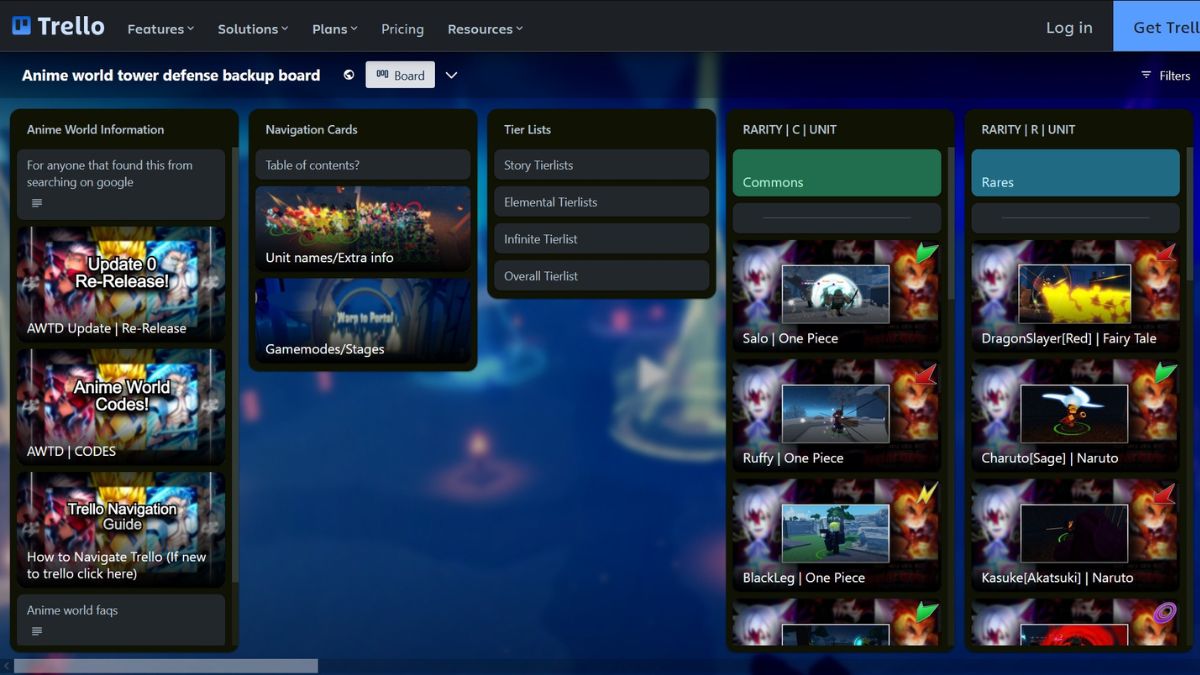The image size is (1200, 675).
Task: Open the blue Rares label card
Action: tap(1075, 173)
